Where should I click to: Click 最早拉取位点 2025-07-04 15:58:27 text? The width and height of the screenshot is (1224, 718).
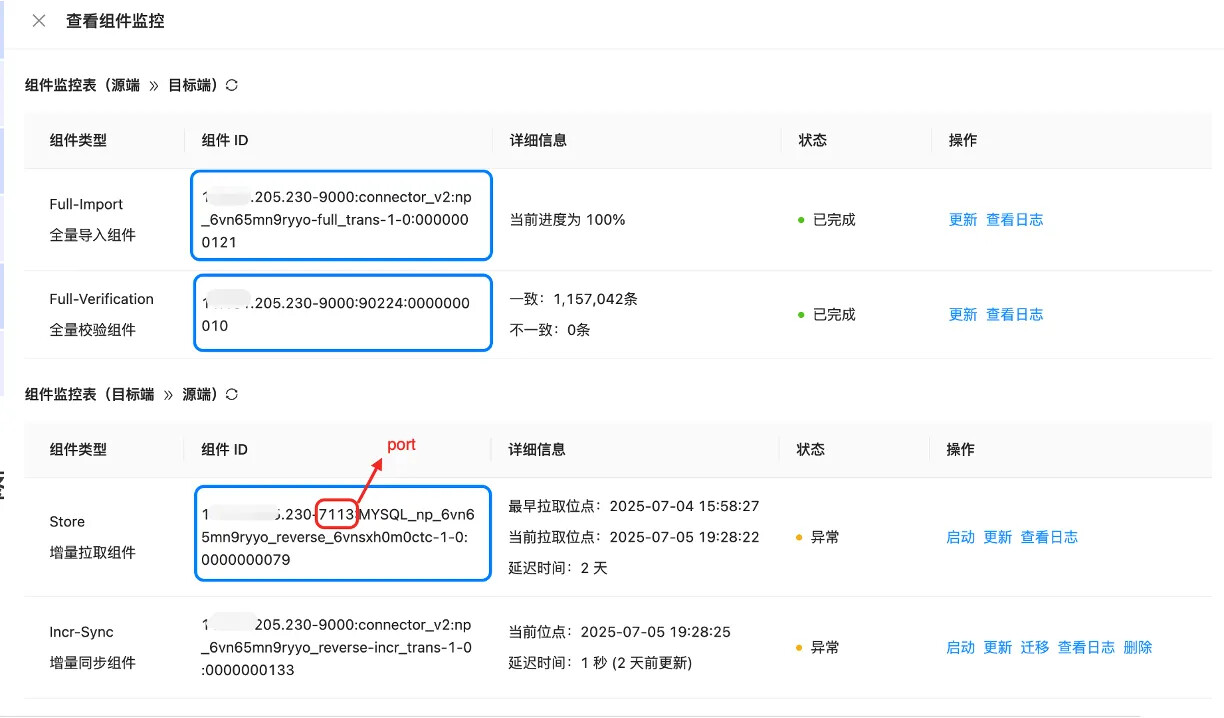(x=634, y=506)
